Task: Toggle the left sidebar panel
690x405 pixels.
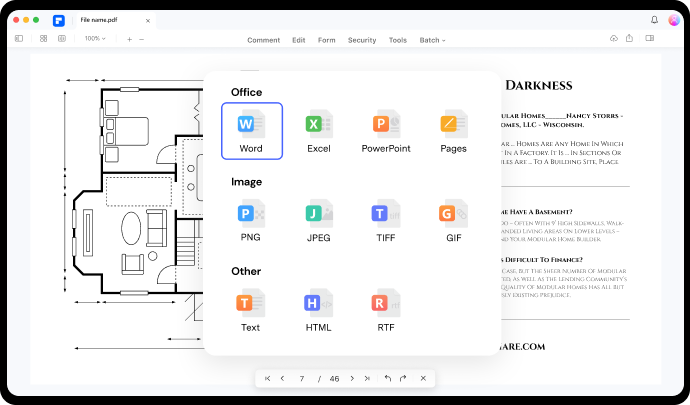Action: 19,39
